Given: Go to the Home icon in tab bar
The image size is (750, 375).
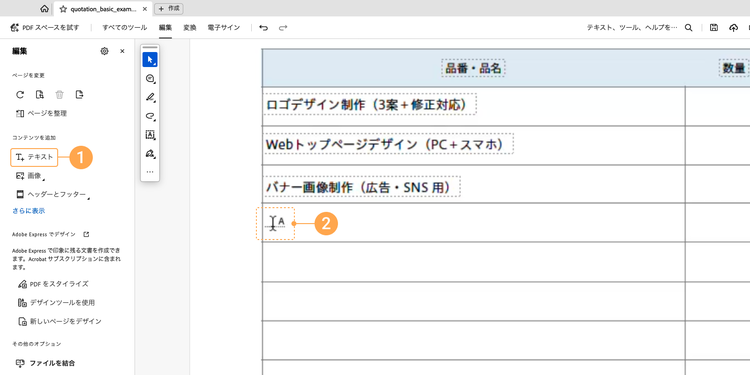Looking at the screenshot, I should pos(44,9).
